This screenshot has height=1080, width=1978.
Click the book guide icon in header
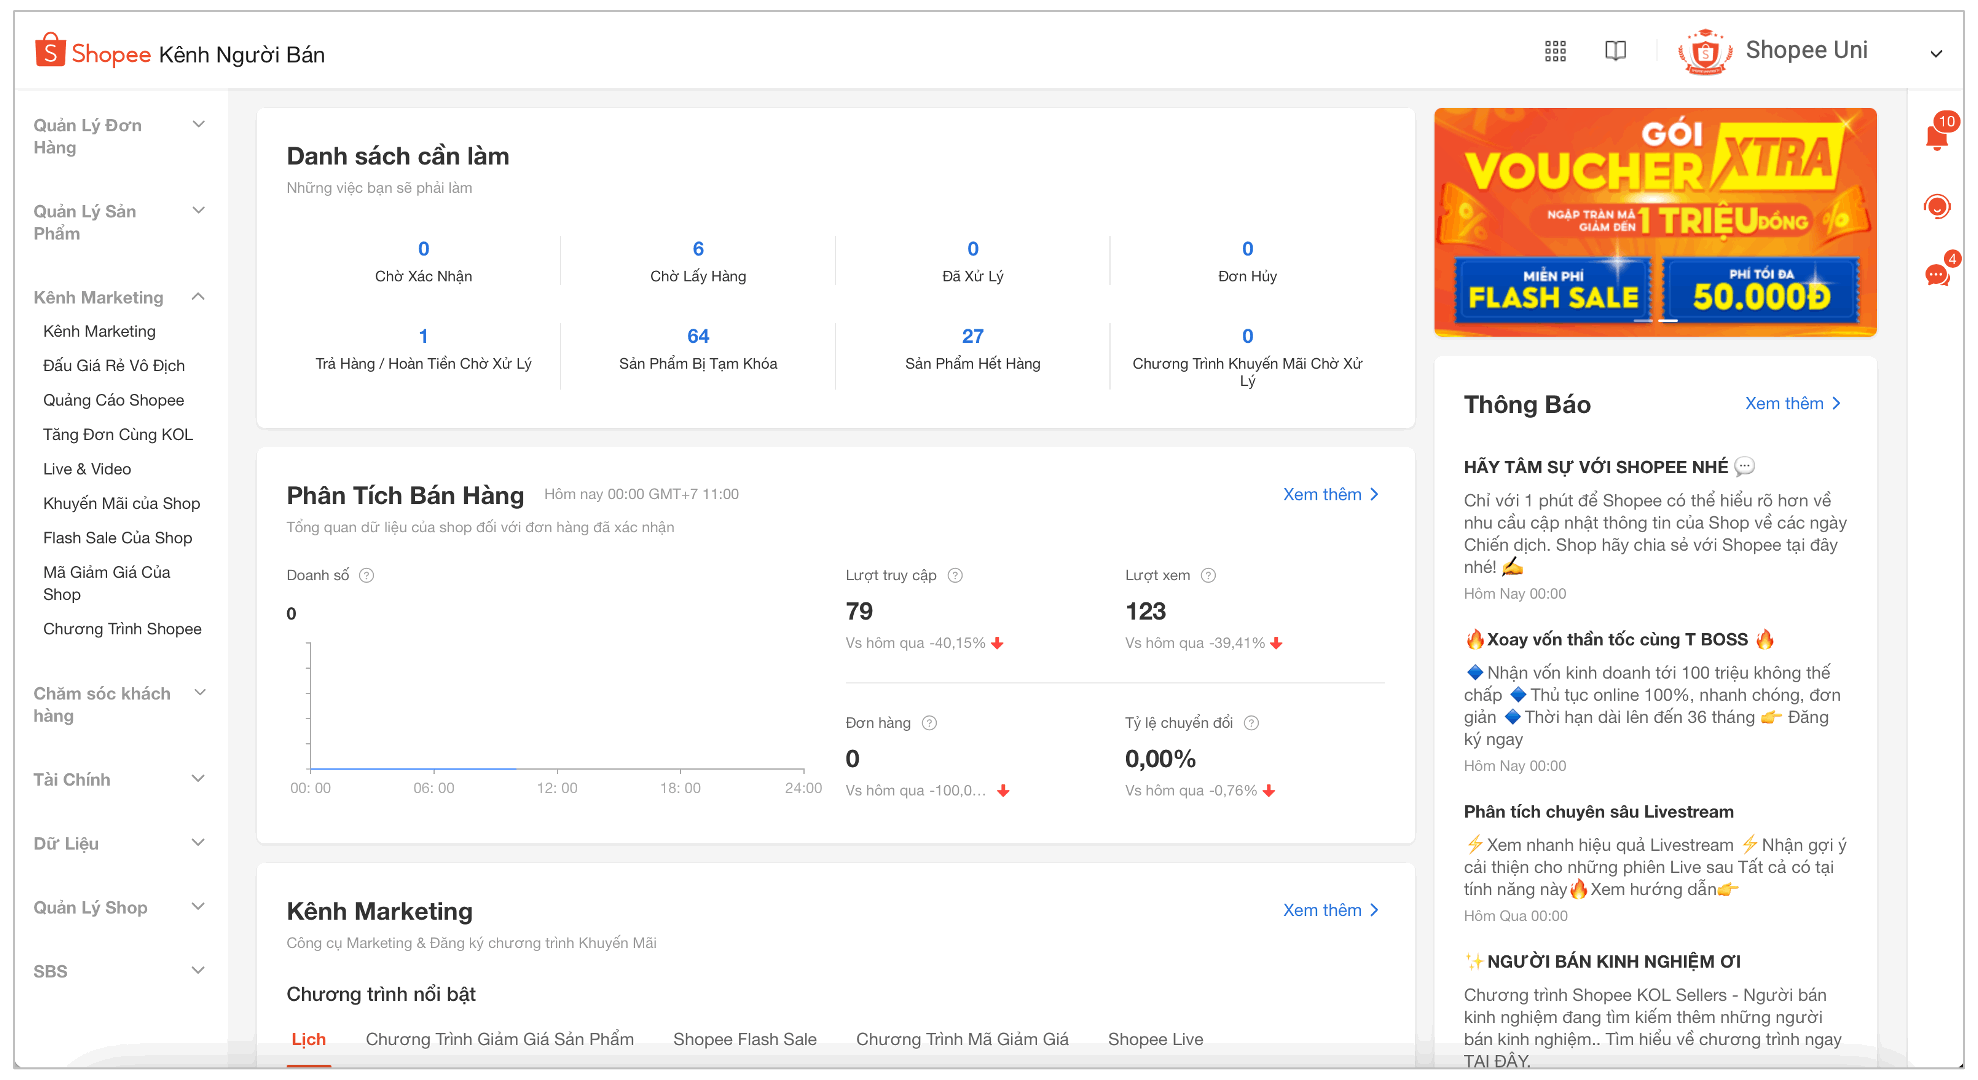point(1615,51)
